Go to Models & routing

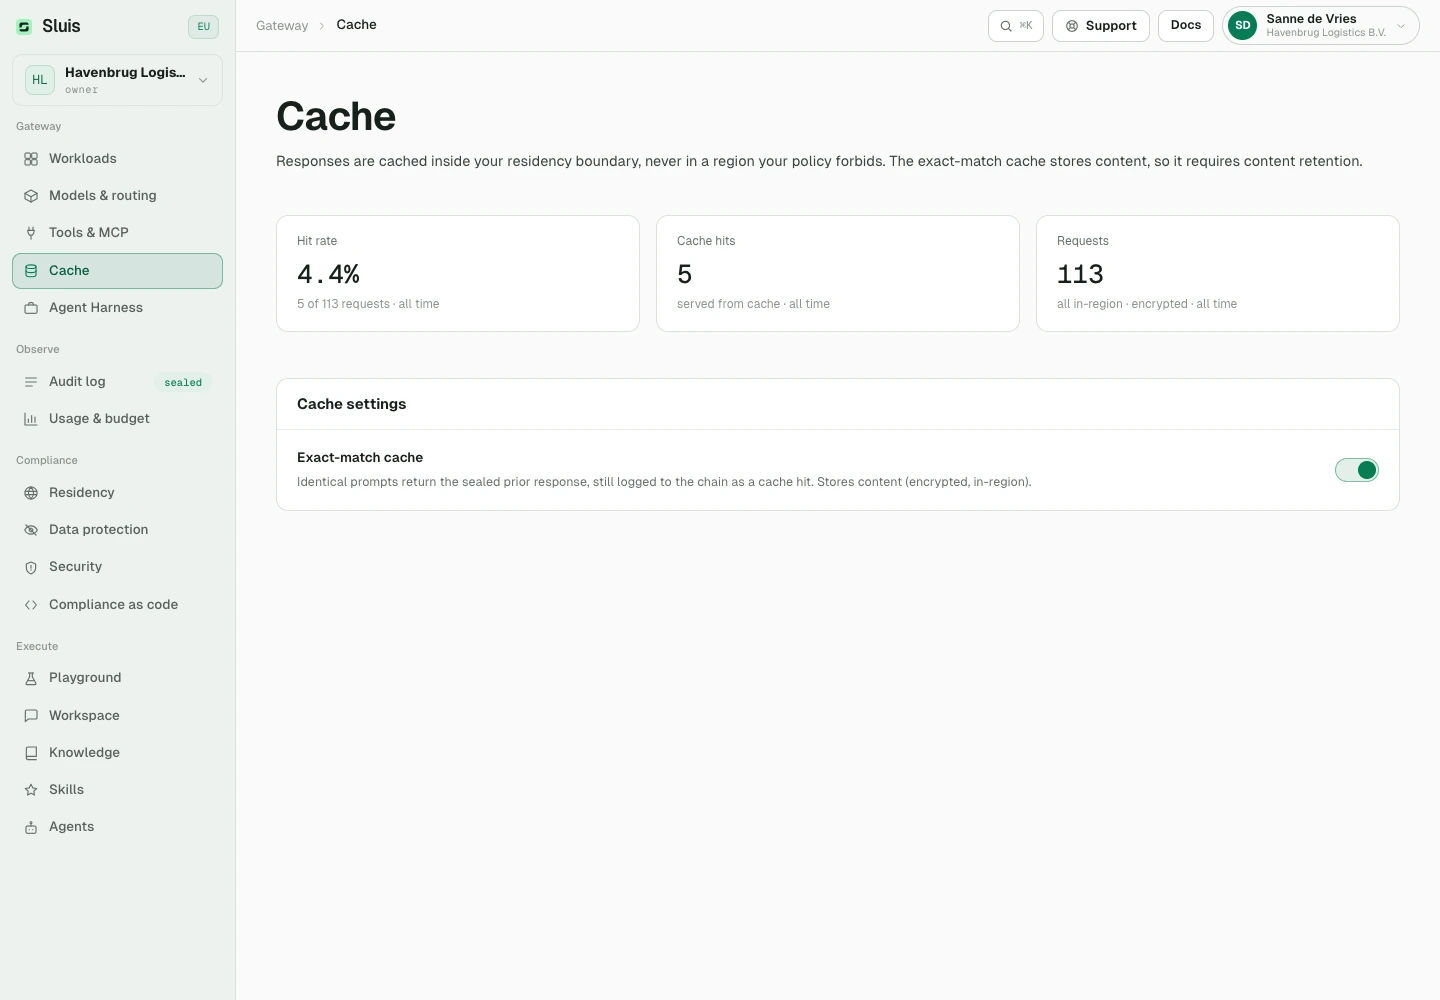click(x=117, y=196)
